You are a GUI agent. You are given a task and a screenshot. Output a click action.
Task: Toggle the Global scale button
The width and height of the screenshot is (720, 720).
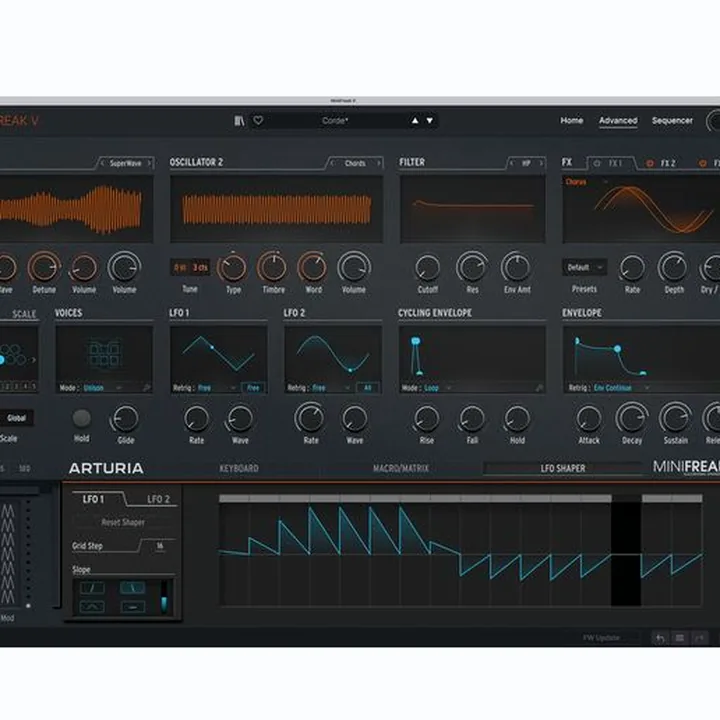[16, 418]
